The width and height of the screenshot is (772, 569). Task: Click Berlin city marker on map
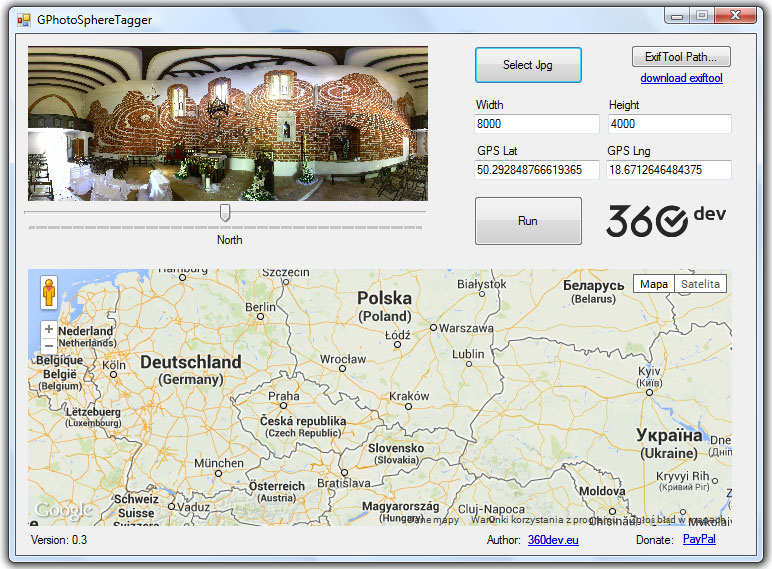point(260,316)
